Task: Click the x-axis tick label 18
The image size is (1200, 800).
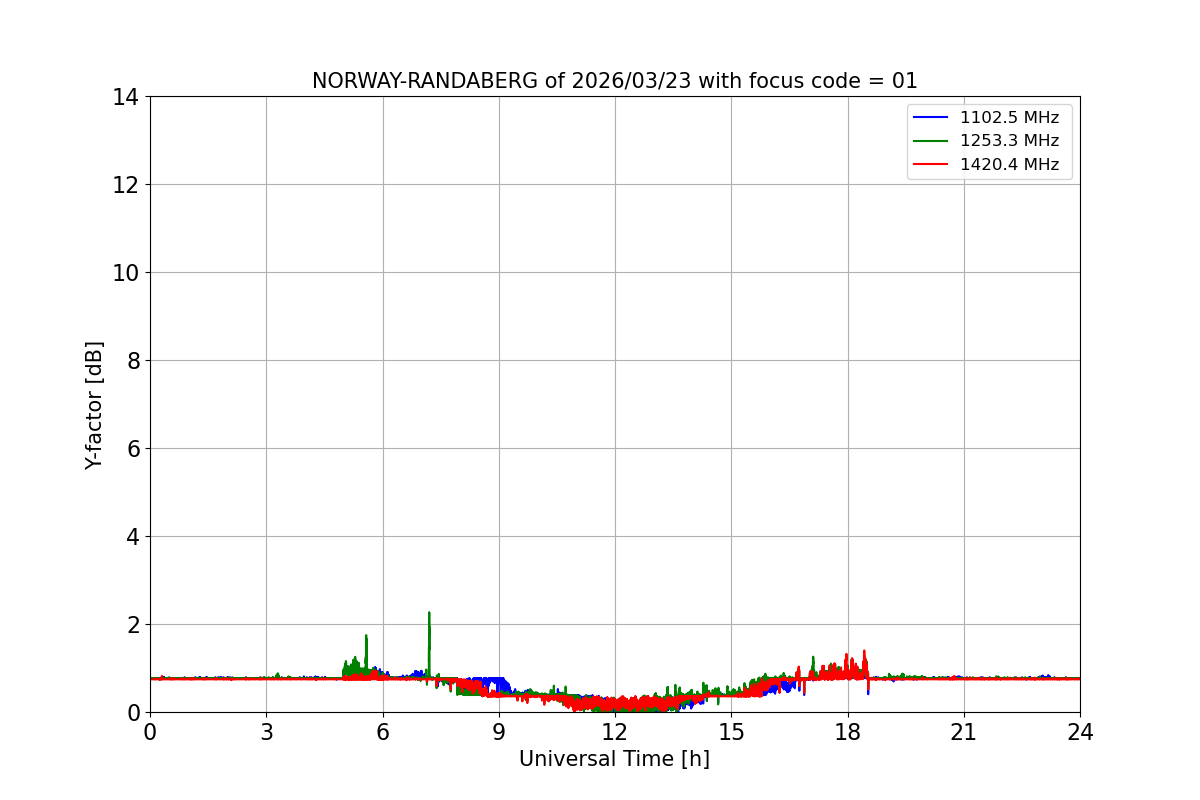Action: pyautogui.click(x=848, y=732)
